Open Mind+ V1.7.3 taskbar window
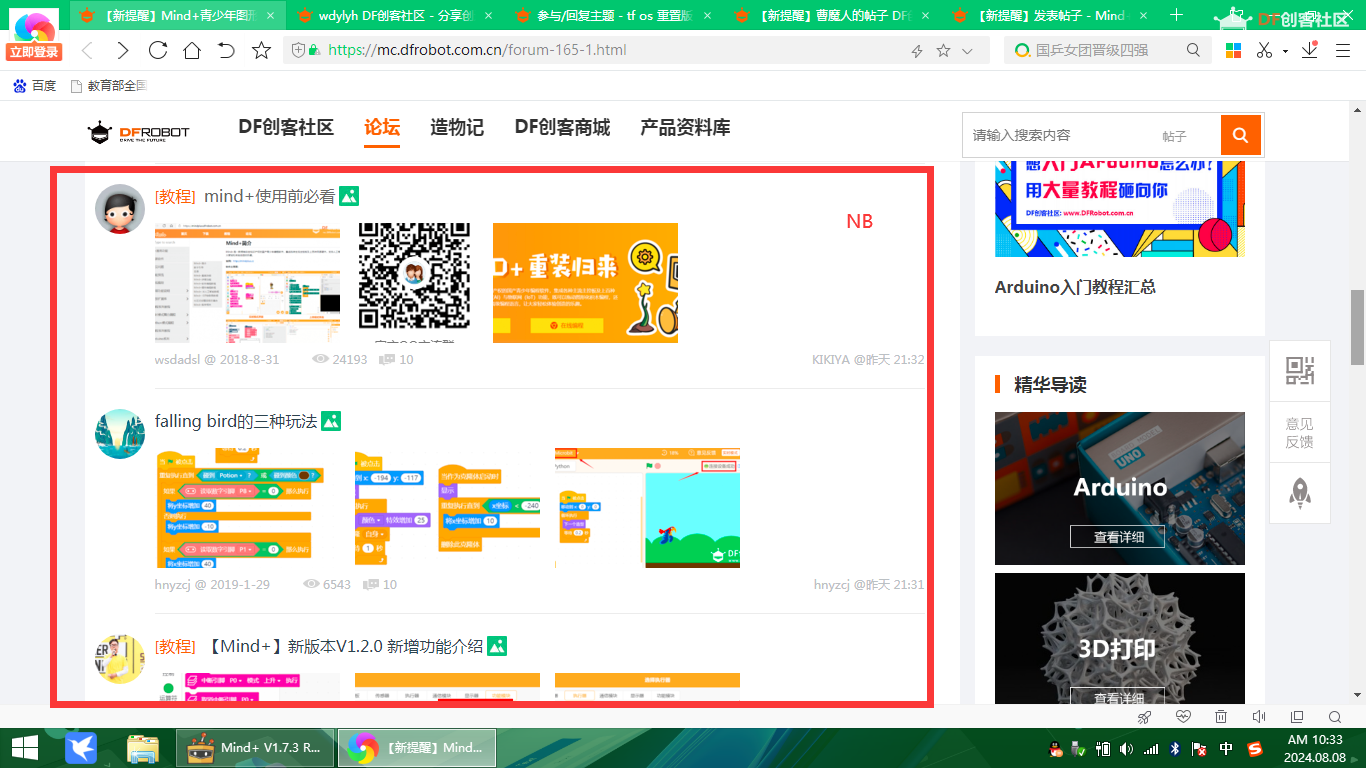Viewport: 1366px width, 768px height. [254, 747]
